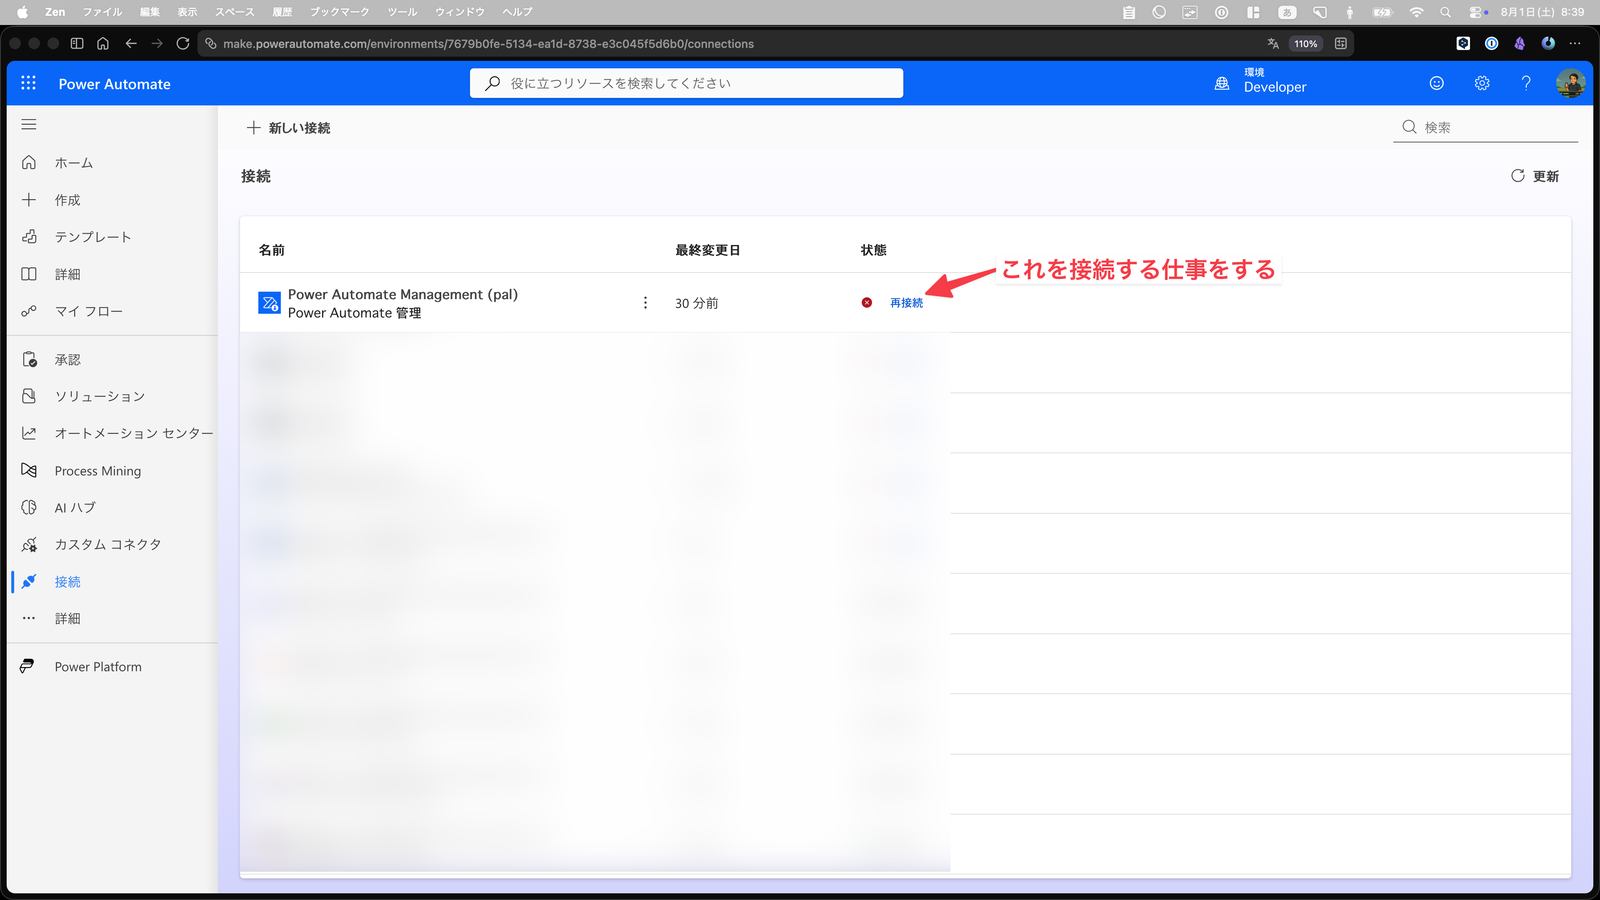Open more options for Power Automate Management

click(x=645, y=303)
